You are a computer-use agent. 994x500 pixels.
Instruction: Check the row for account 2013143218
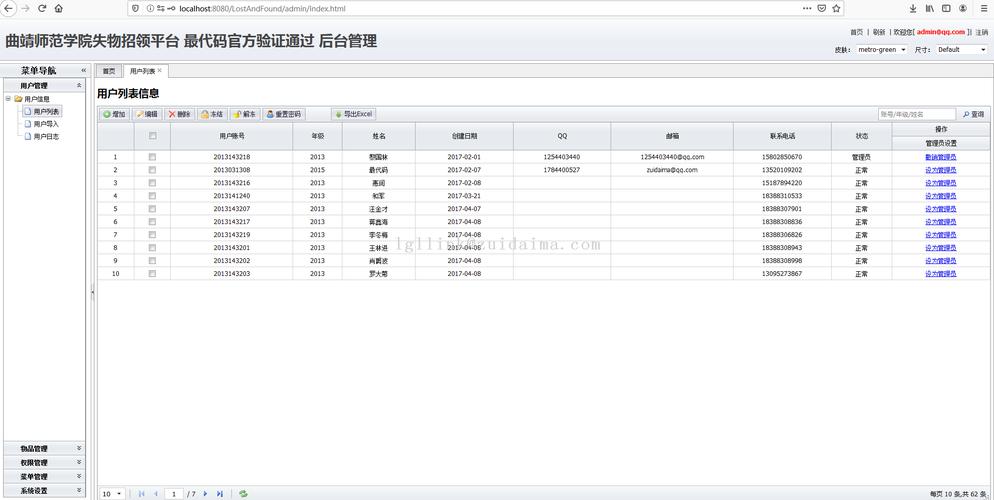click(152, 157)
